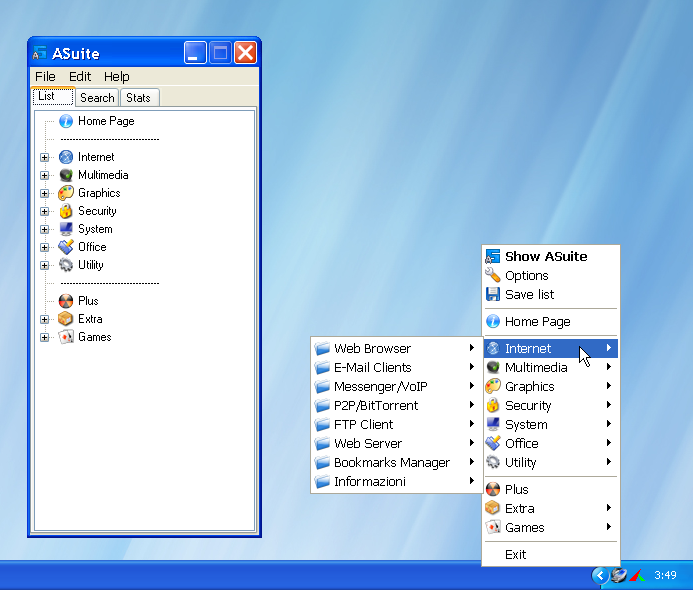Expand the Security node in tree
The height and width of the screenshot is (590, 693).
pyautogui.click(x=44, y=211)
